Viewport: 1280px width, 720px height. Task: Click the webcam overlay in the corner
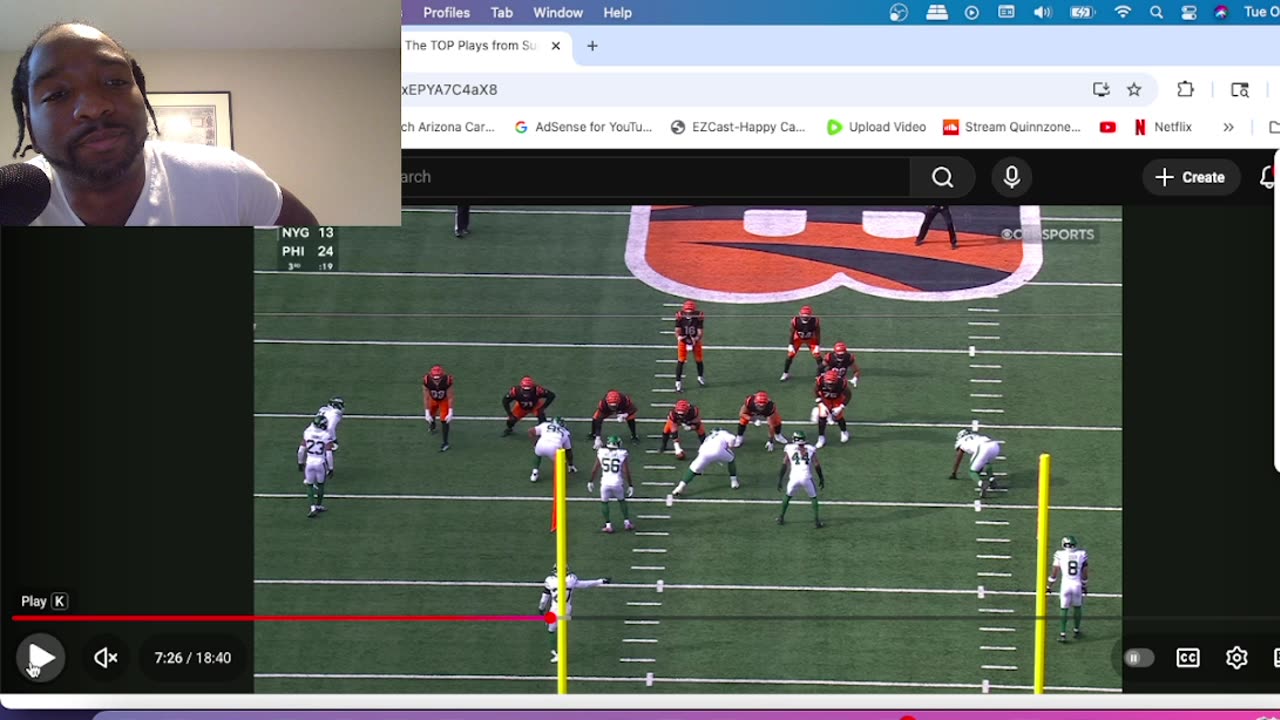[200, 113]
